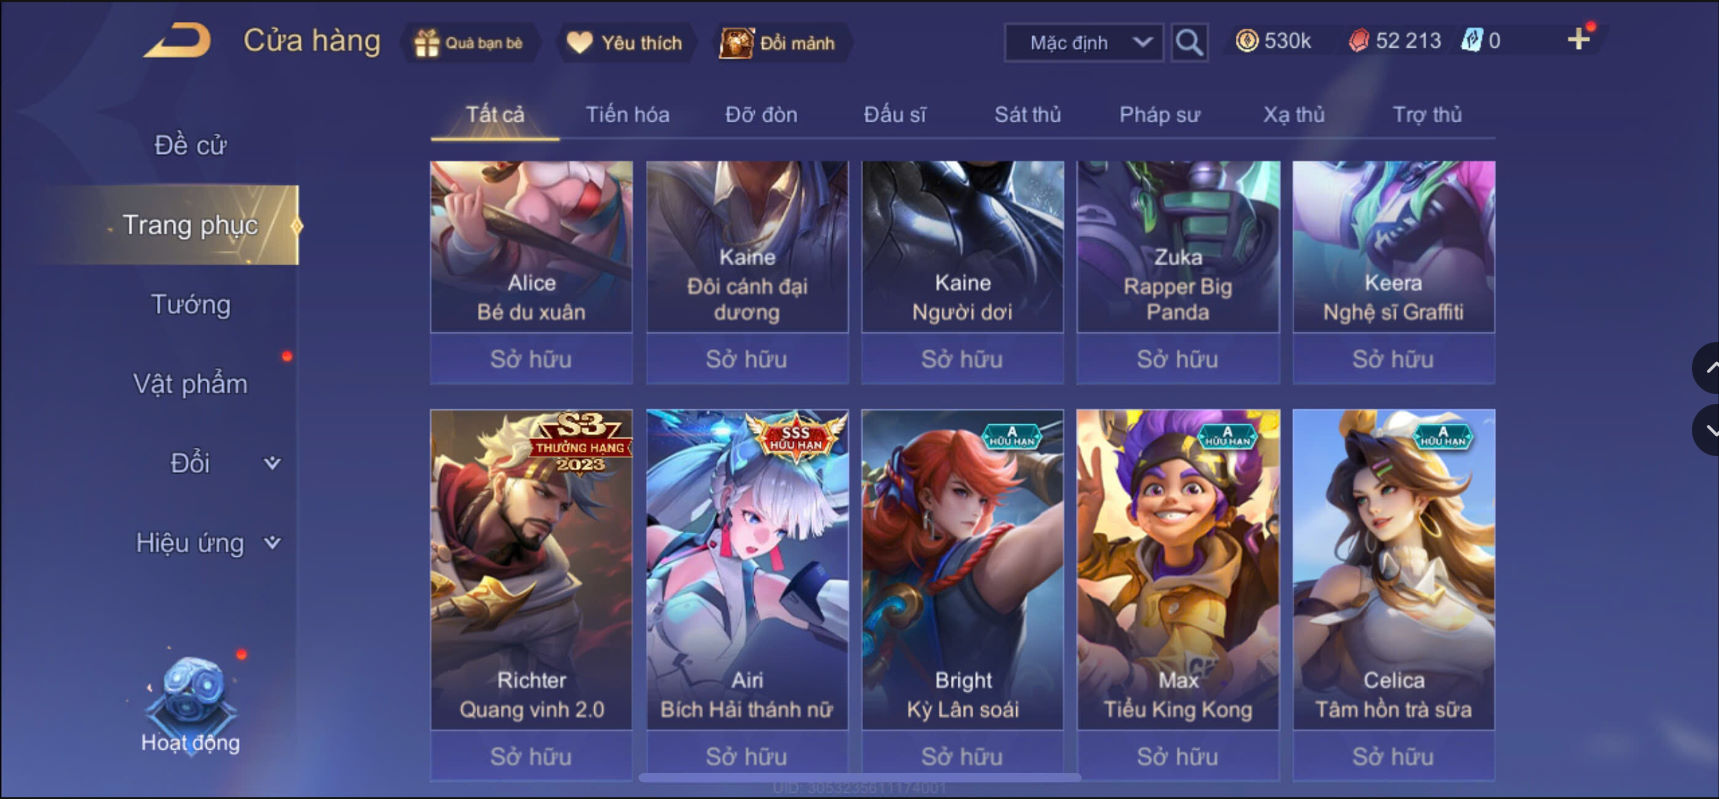Image resolution: width=1719 pixels, height=799 pixels.
Task: Switch to the Tiến hóa tab
Action: 627,114
